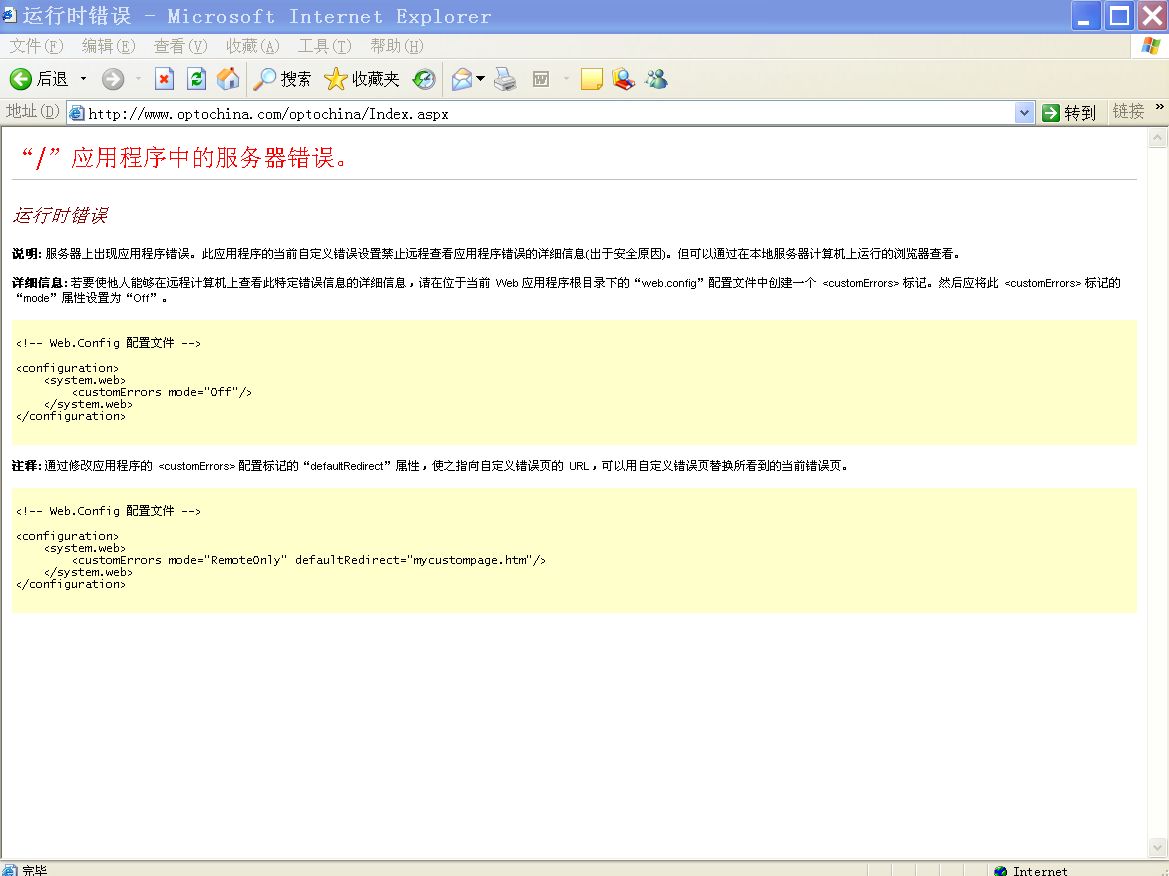
Task: Open the 搜索 search panel
Action: (282, 78)
